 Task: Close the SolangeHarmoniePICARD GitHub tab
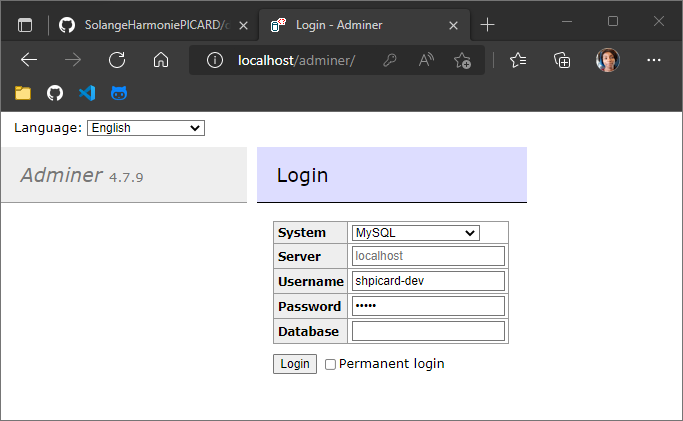pos(243,26)
